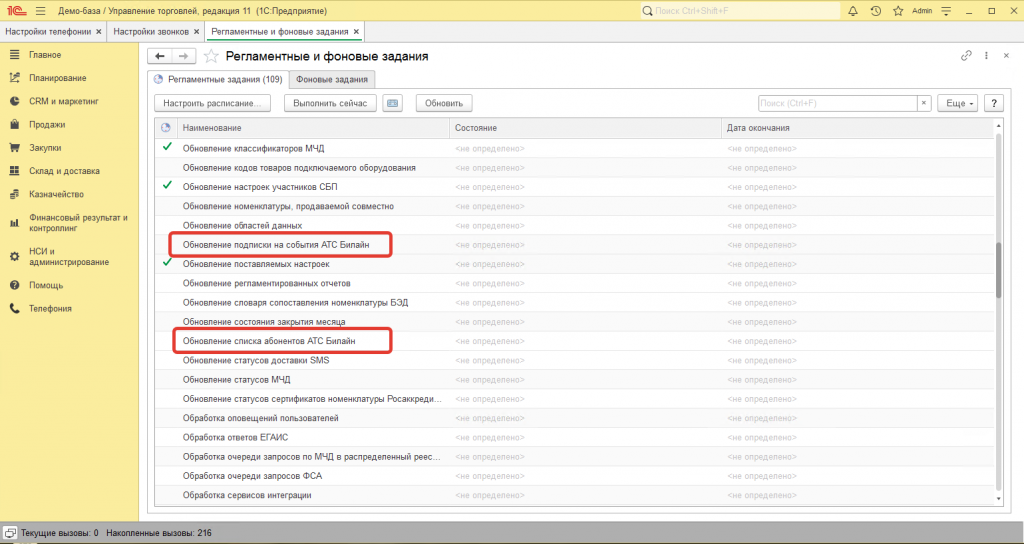Click the Финансовый результат bar chart icon
The height and width of the screenshot is (544, 1024).
click(14, 223)
